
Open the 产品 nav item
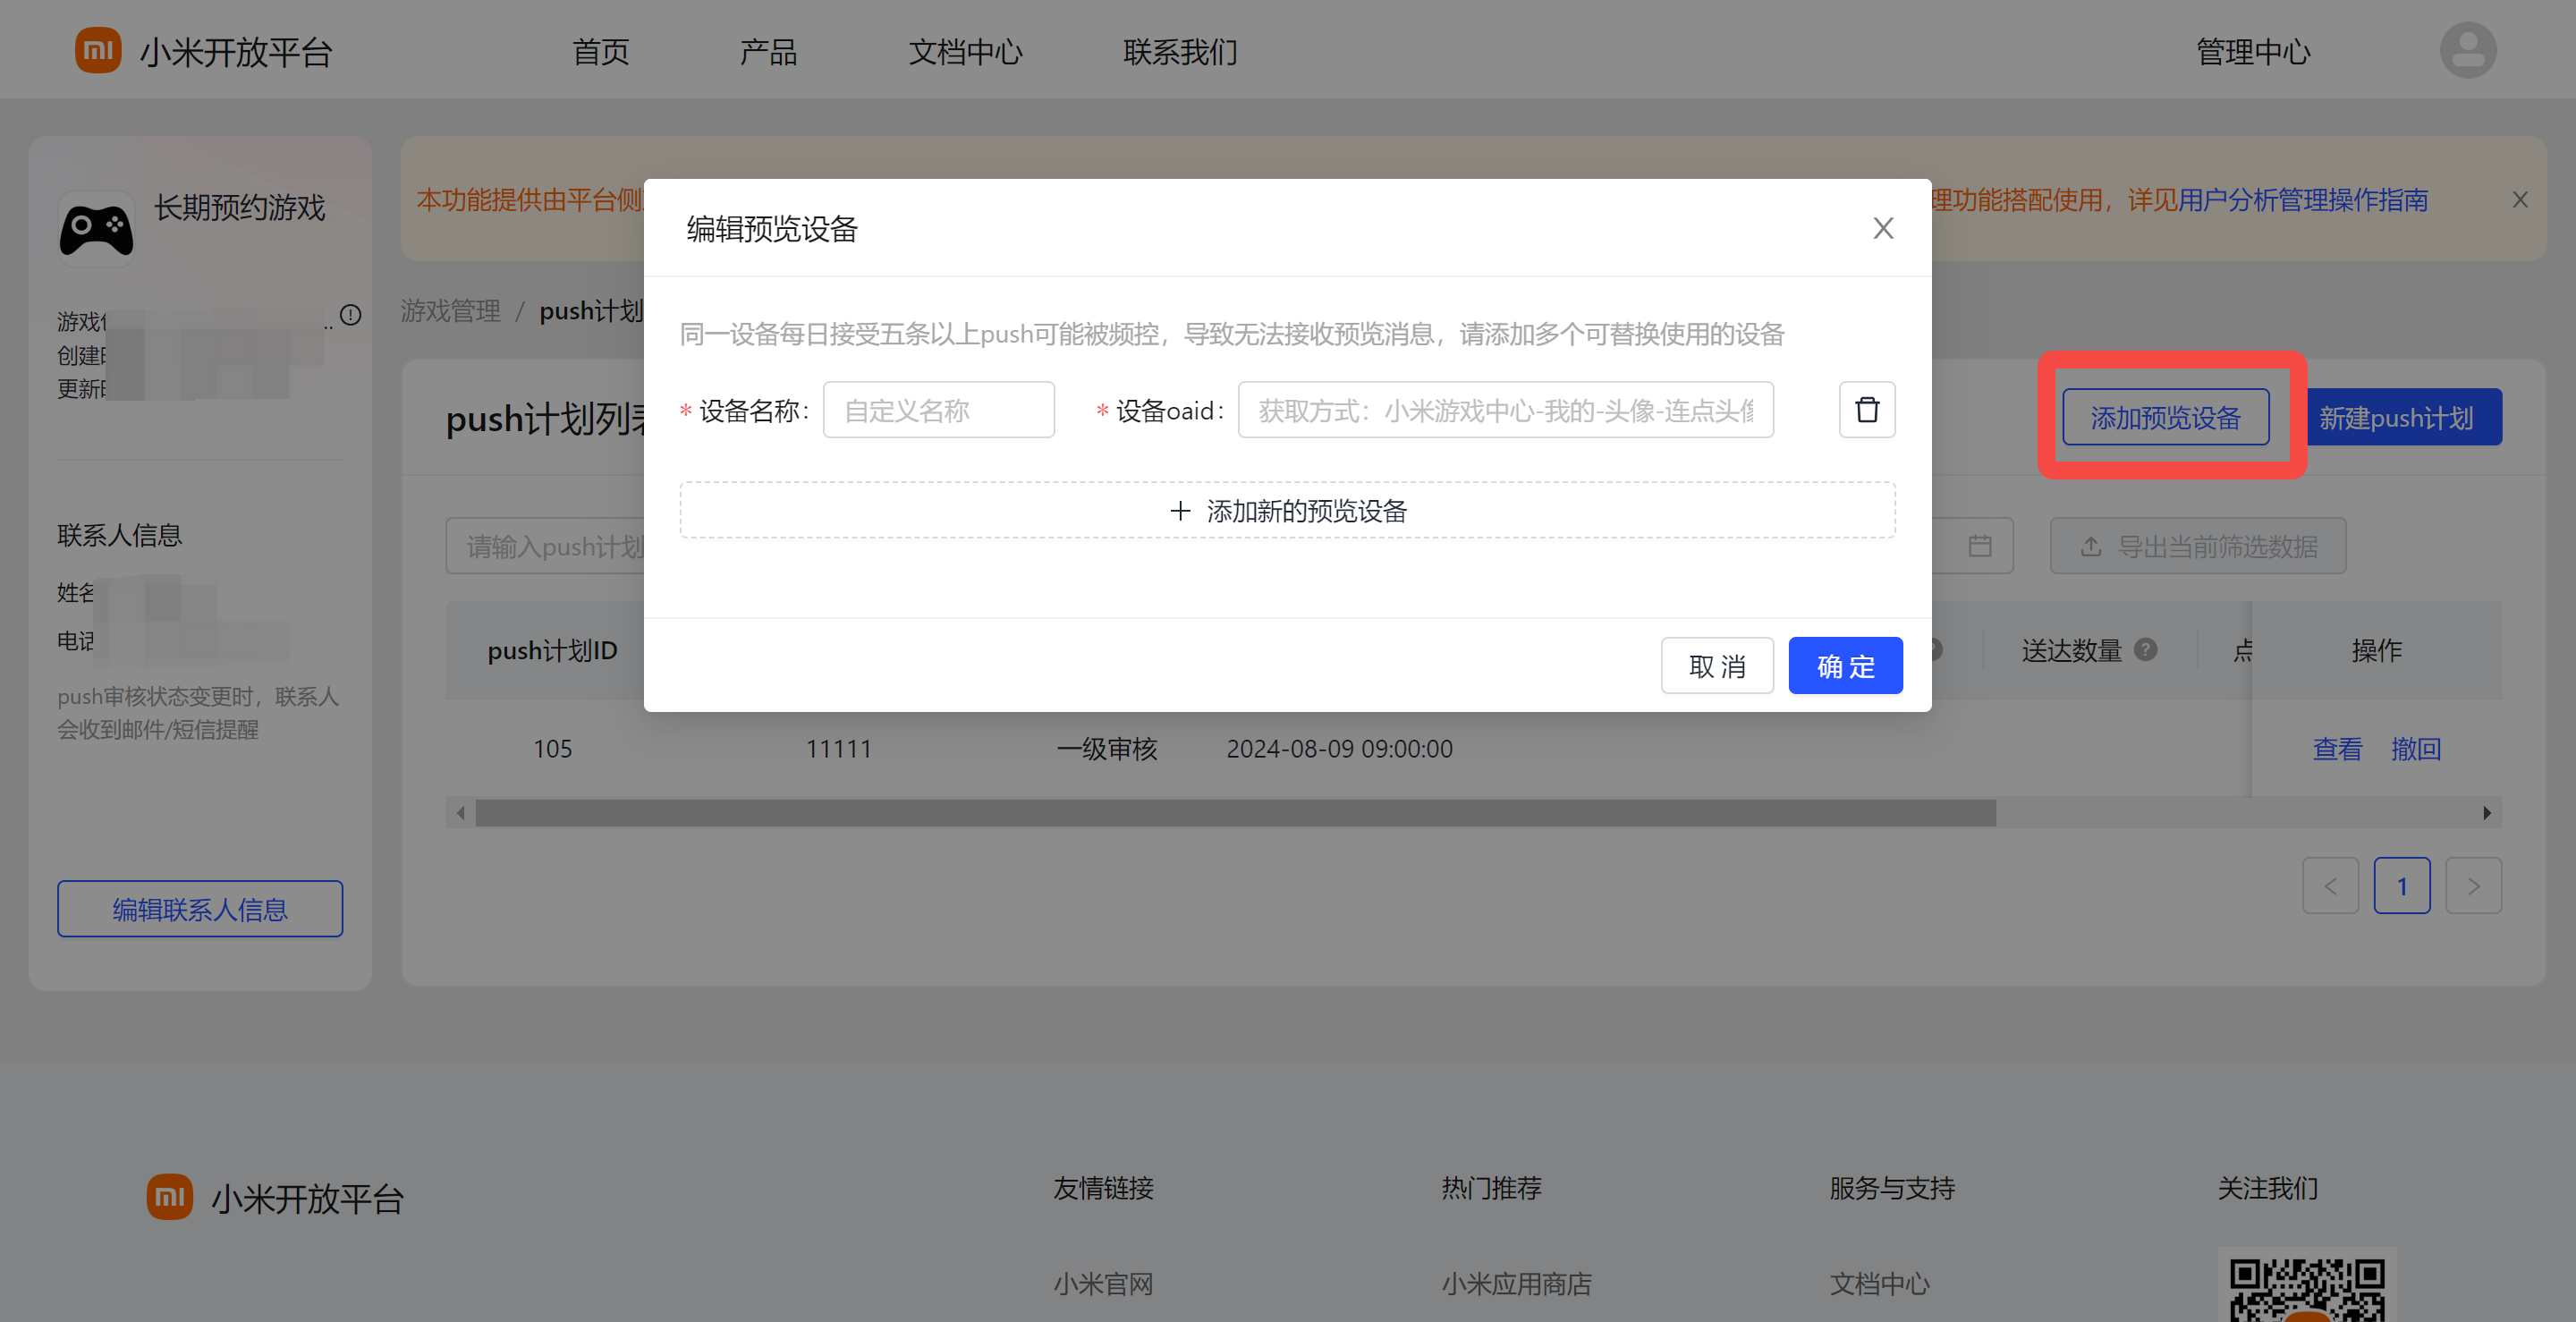pos(768,52)
